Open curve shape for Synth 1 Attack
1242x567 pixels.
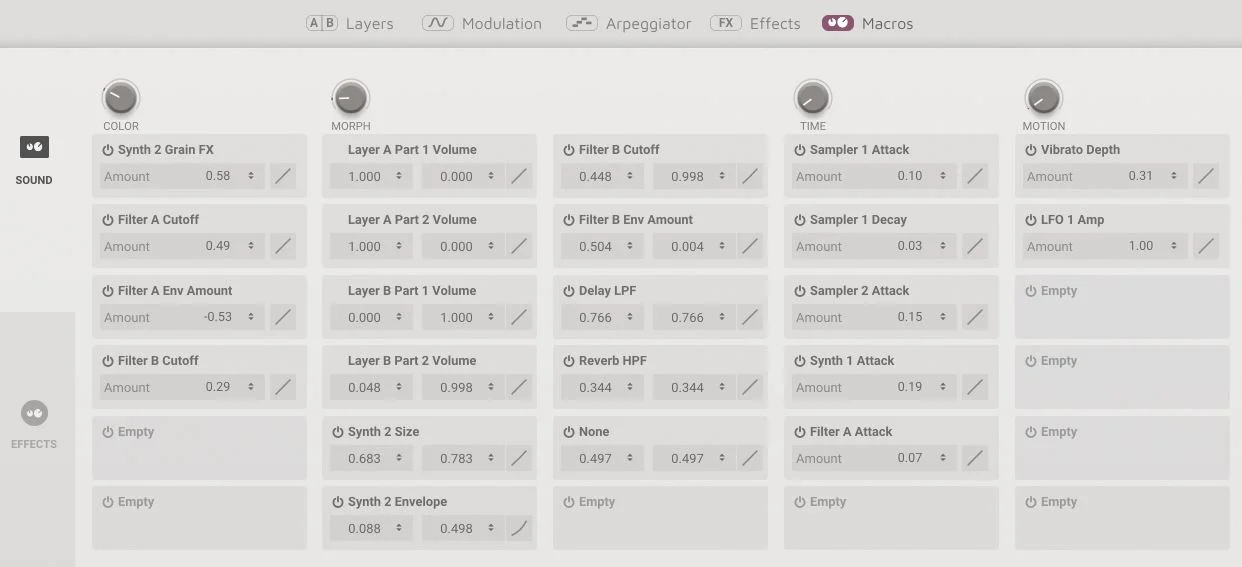pyautogui.click(x=975, y=387)
